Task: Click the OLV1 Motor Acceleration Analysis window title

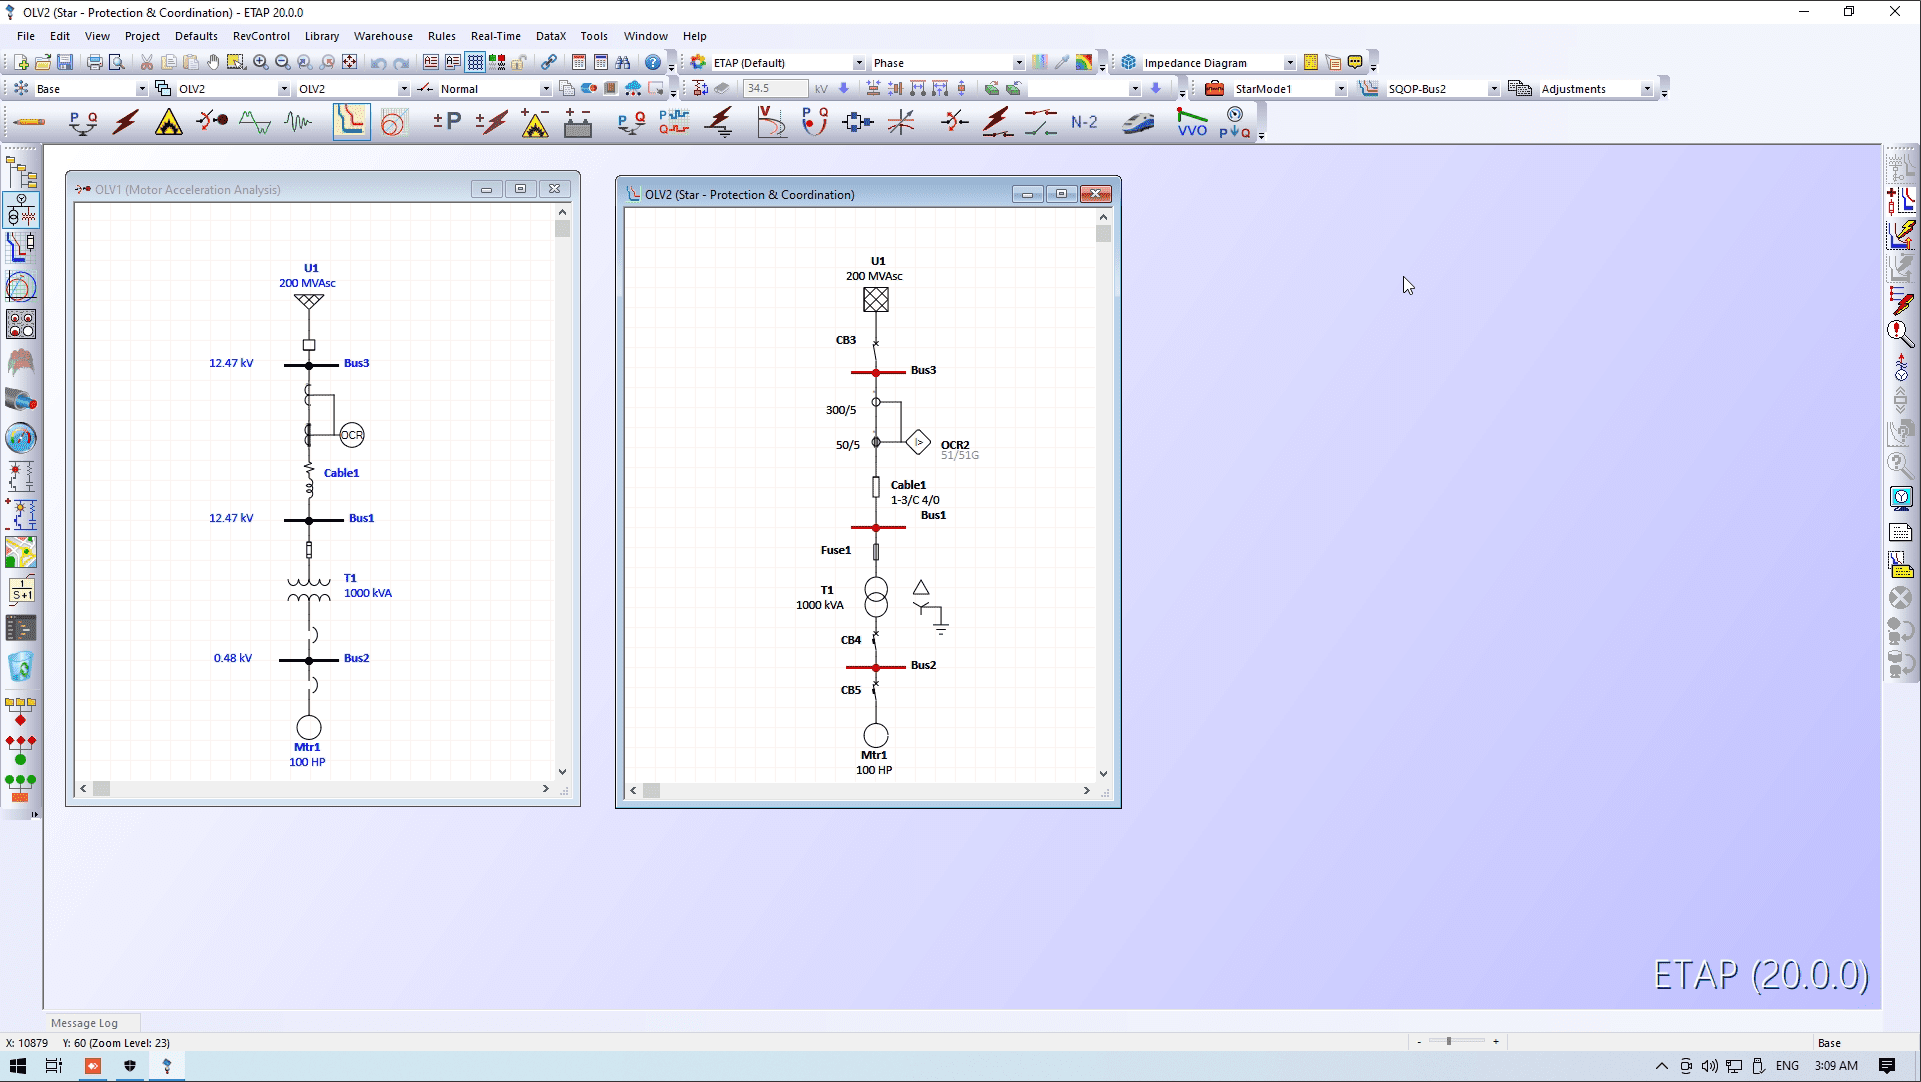Action: coord(188,190)
